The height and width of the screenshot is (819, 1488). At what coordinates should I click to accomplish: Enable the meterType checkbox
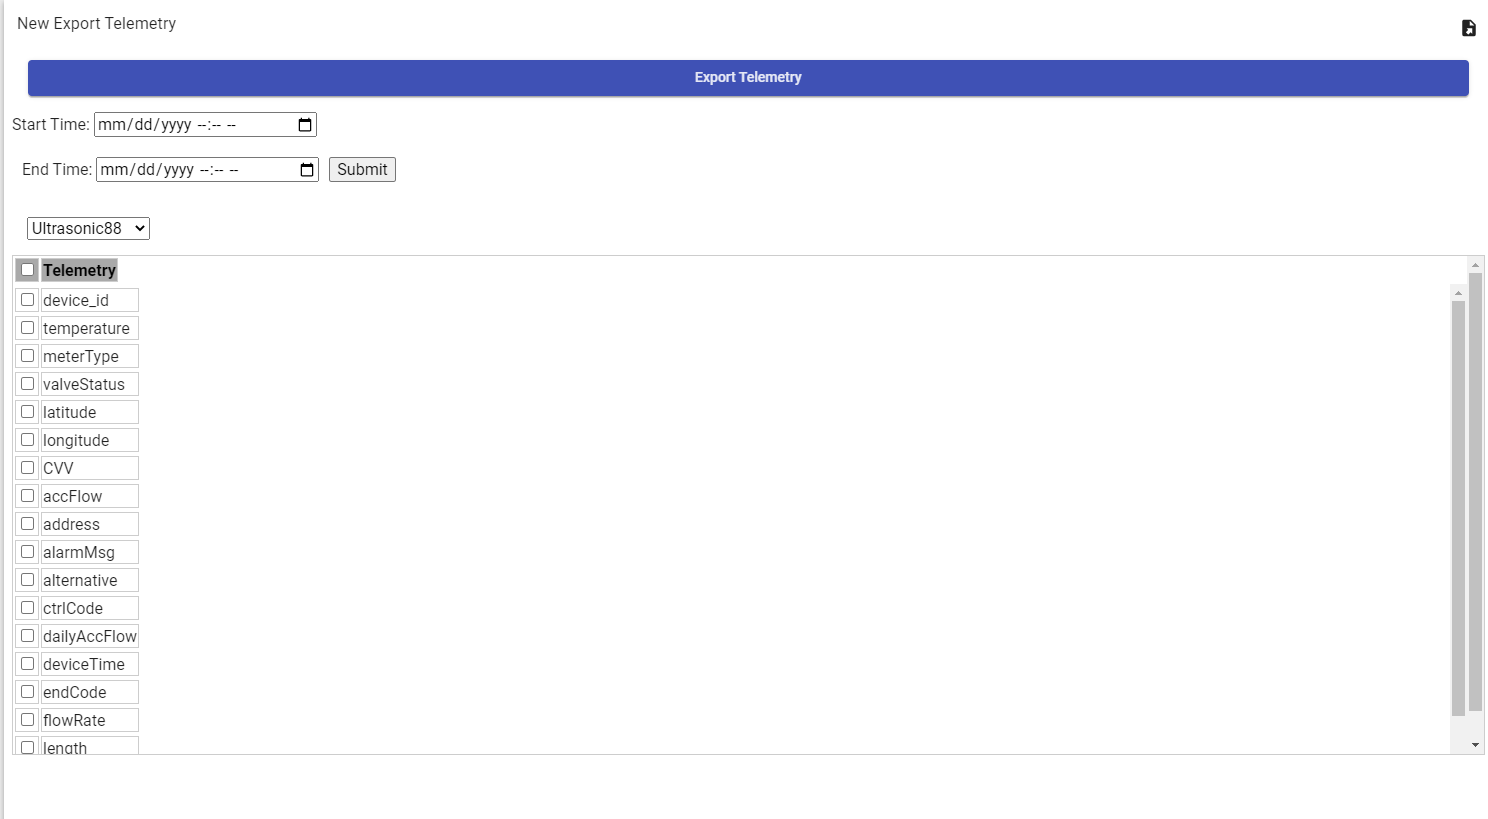27,355
